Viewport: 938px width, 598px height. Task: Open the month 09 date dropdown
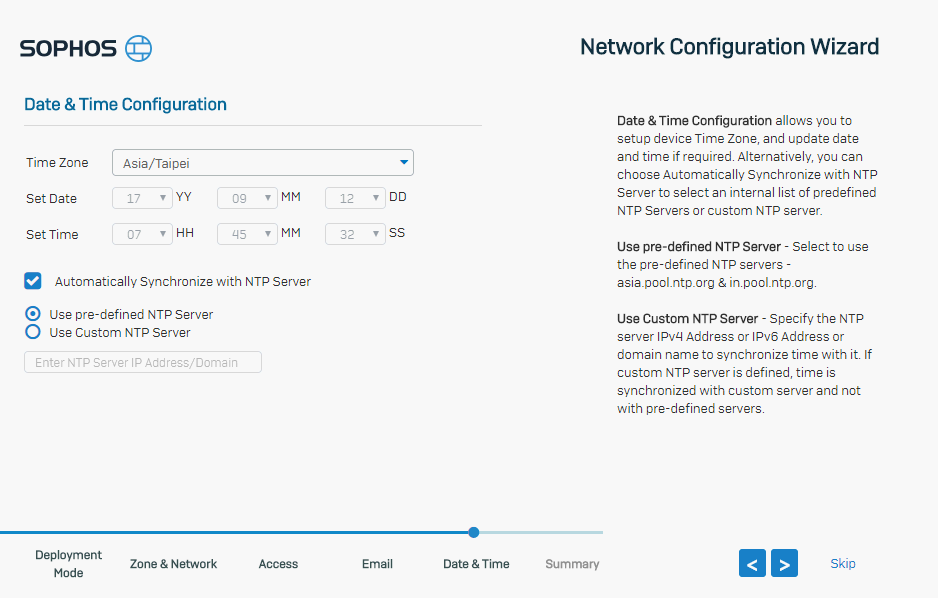[x=247, y=198]
